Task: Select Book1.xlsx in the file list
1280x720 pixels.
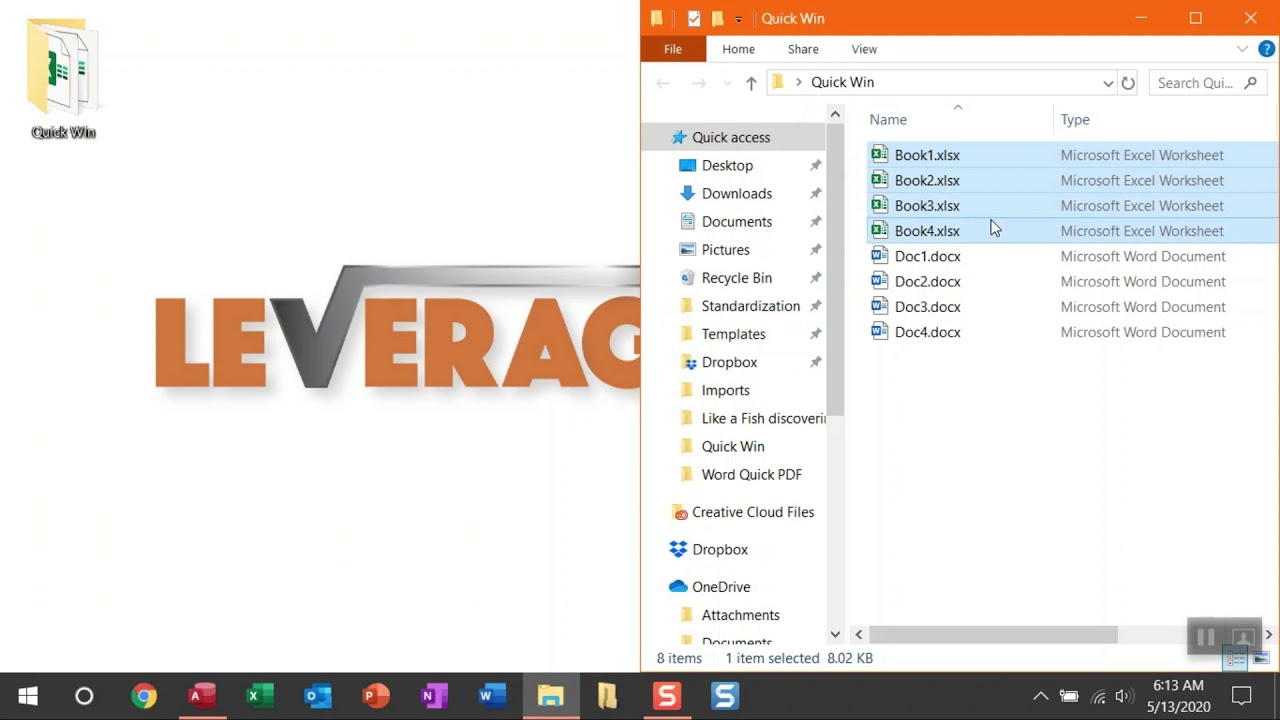Action: pos(927,155)
